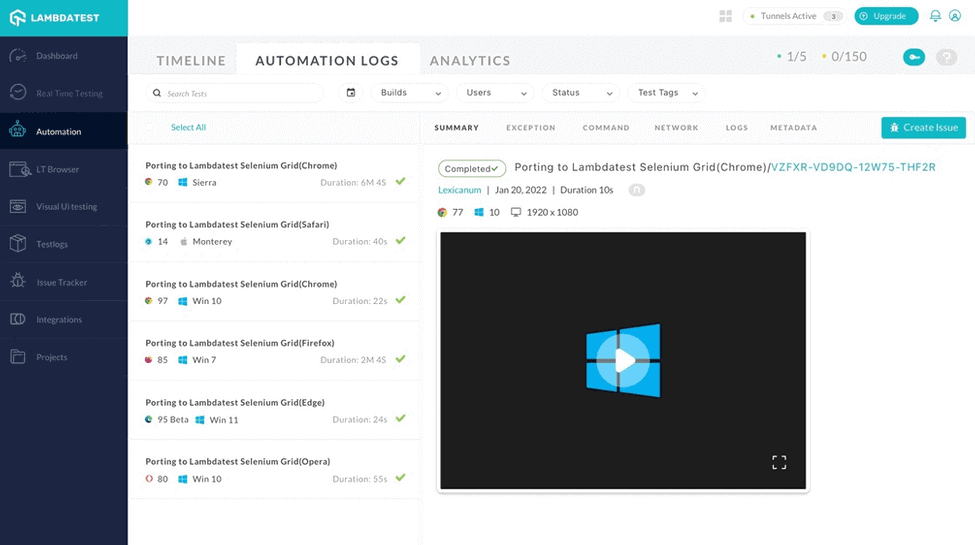The height and width of the screenshot is (545, 975).
Task: Open the LT Browser sidebar icon
Action: 20,169
